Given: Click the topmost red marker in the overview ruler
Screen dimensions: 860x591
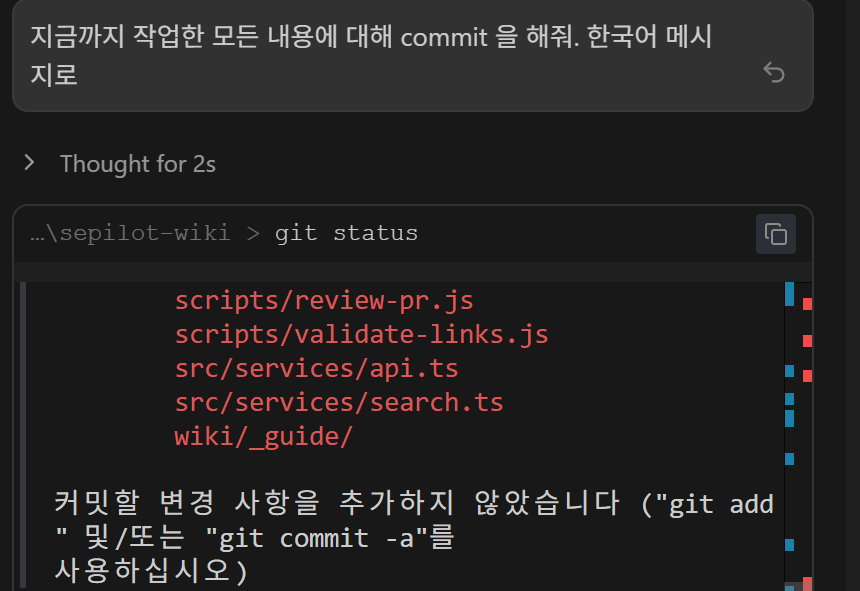Looking at the screenshot, I should point(807,303).
